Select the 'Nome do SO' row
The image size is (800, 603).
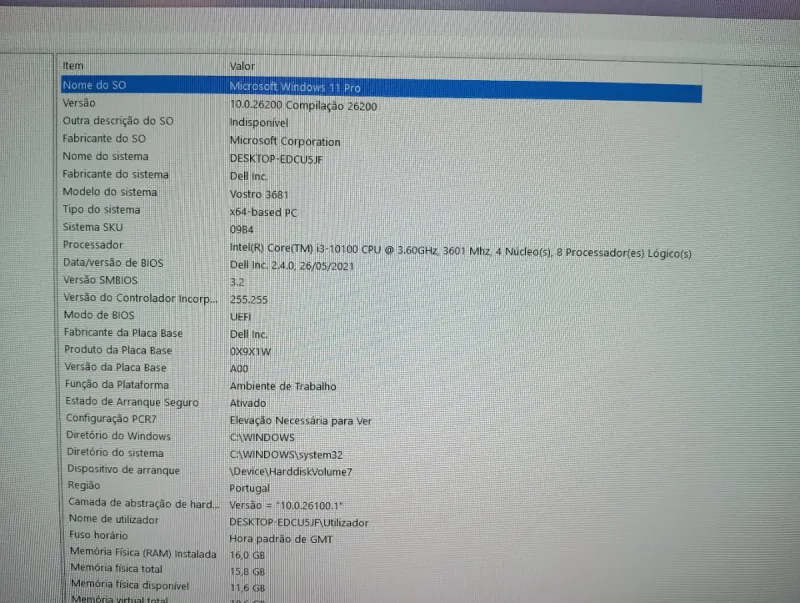382,88
